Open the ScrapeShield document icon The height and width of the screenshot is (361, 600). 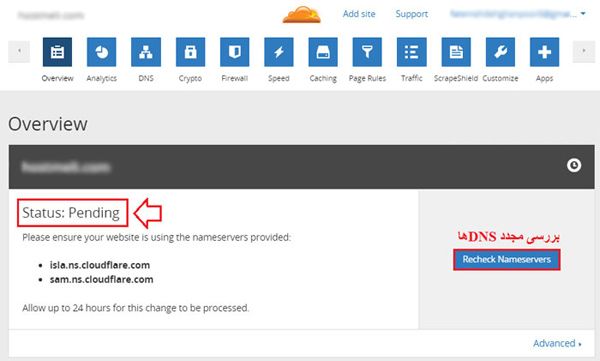coord(456,52)
